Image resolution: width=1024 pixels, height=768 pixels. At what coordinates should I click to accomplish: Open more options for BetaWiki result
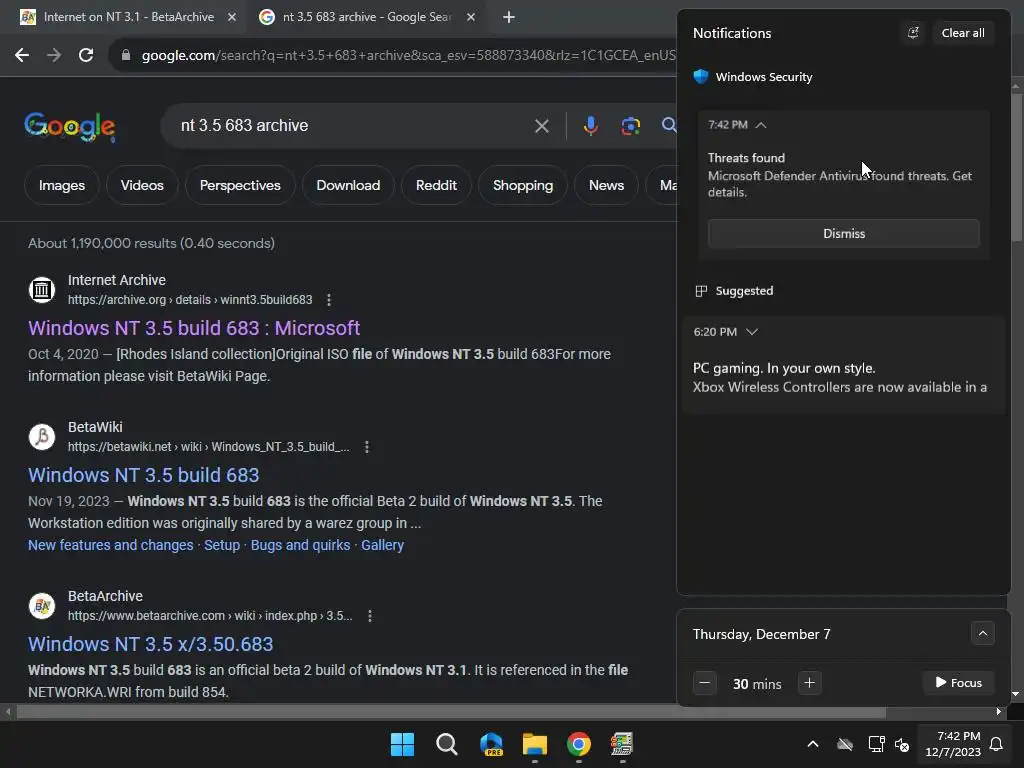pos(366,447)
